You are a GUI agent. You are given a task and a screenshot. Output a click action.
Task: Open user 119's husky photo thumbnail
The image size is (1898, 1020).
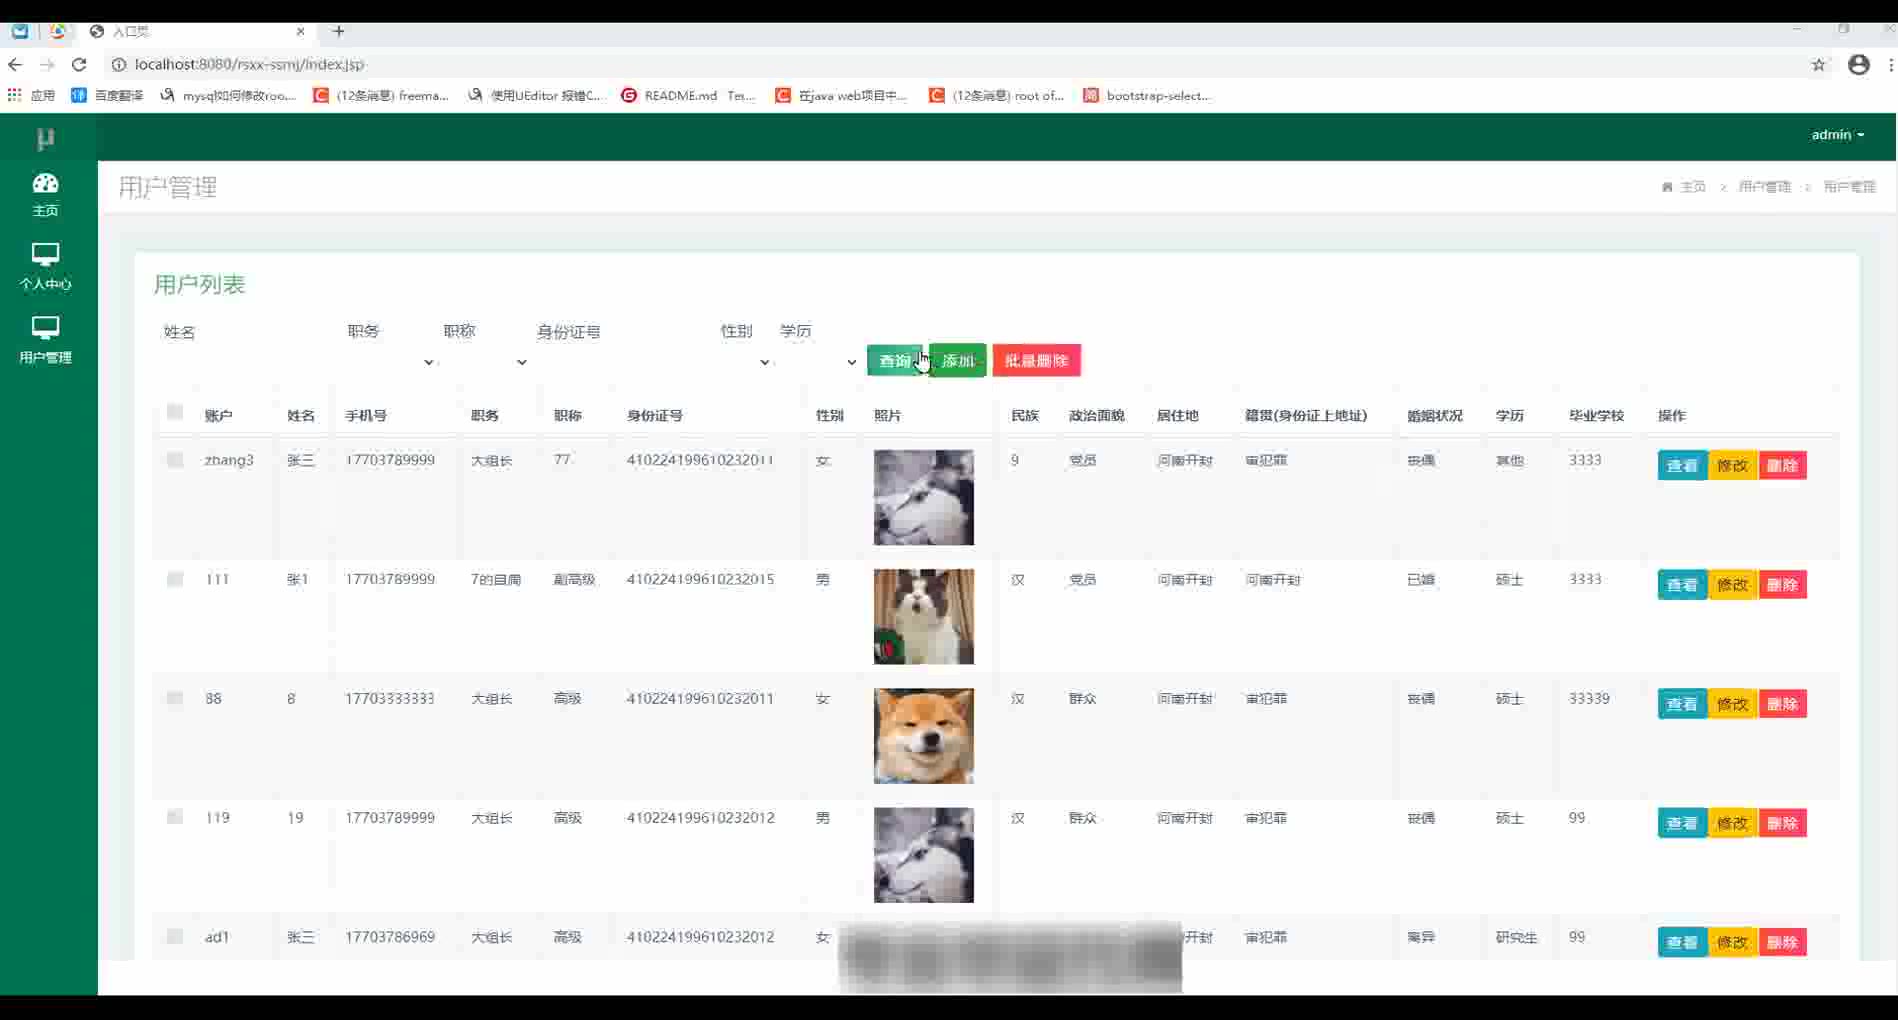pyautogui.click(x=924, y=855)
